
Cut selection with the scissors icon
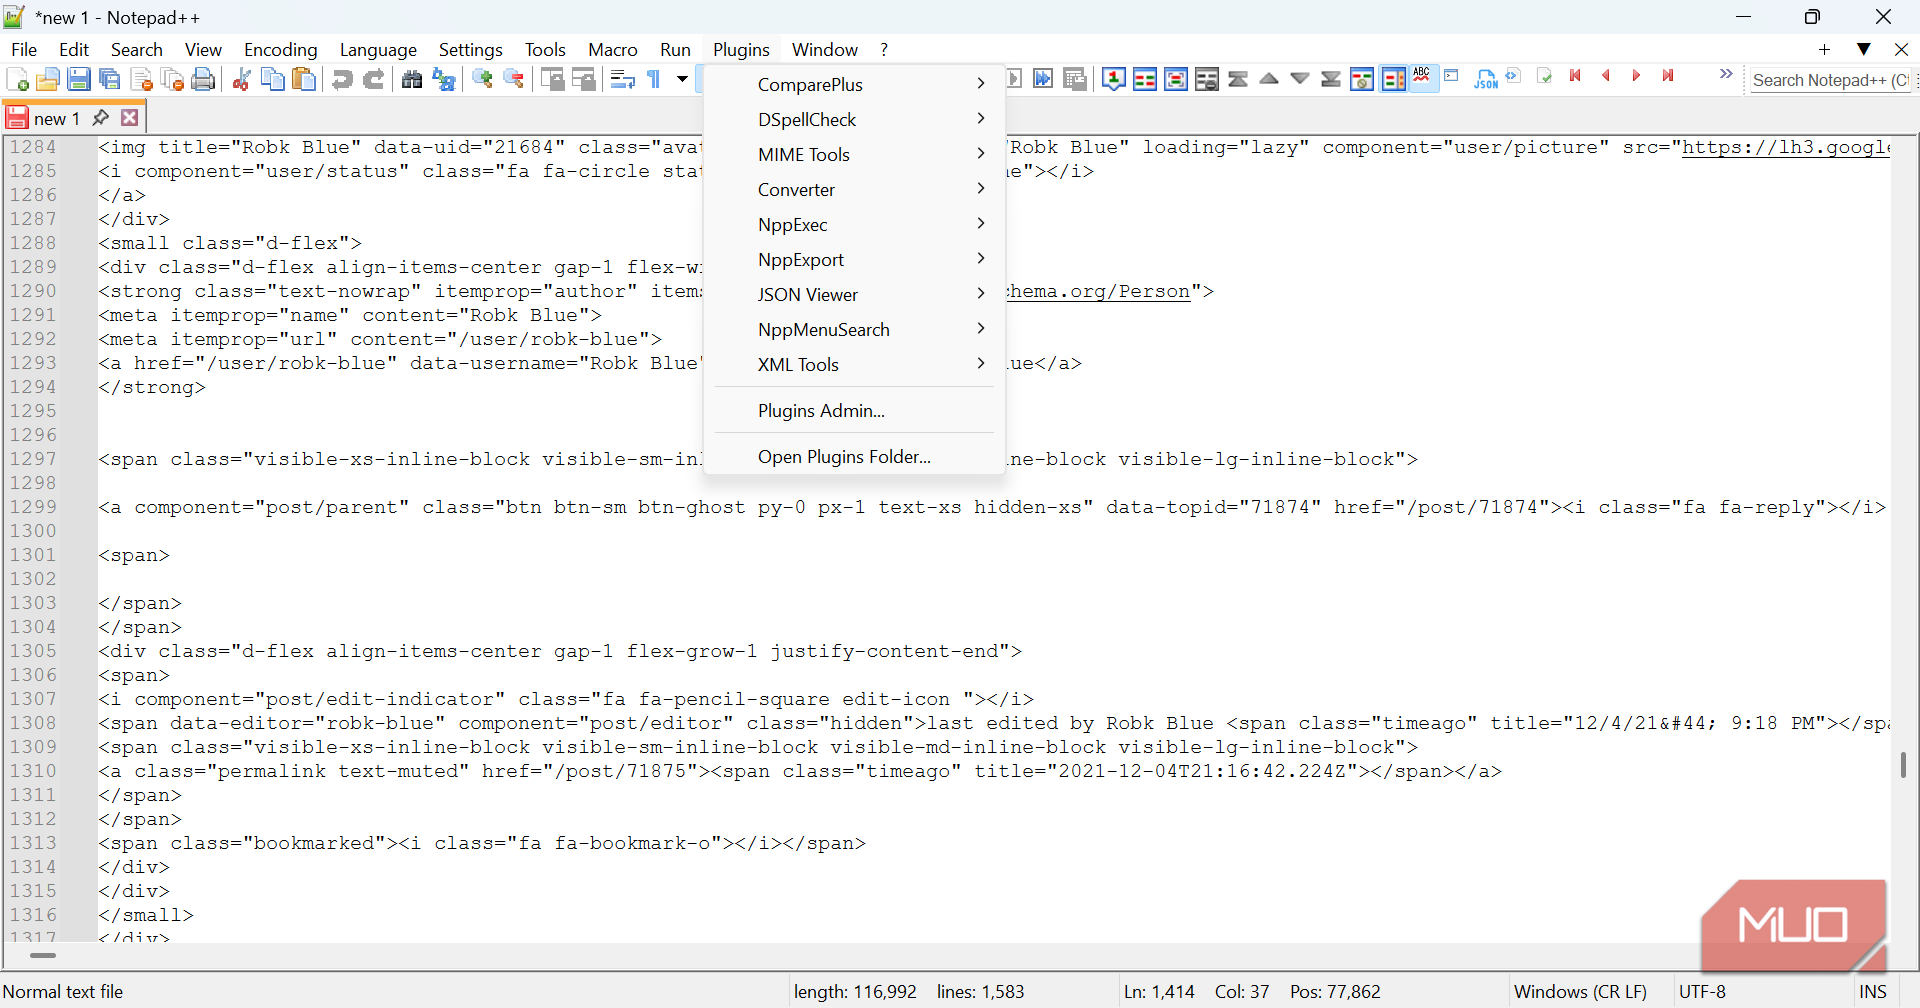click(241, 80)
